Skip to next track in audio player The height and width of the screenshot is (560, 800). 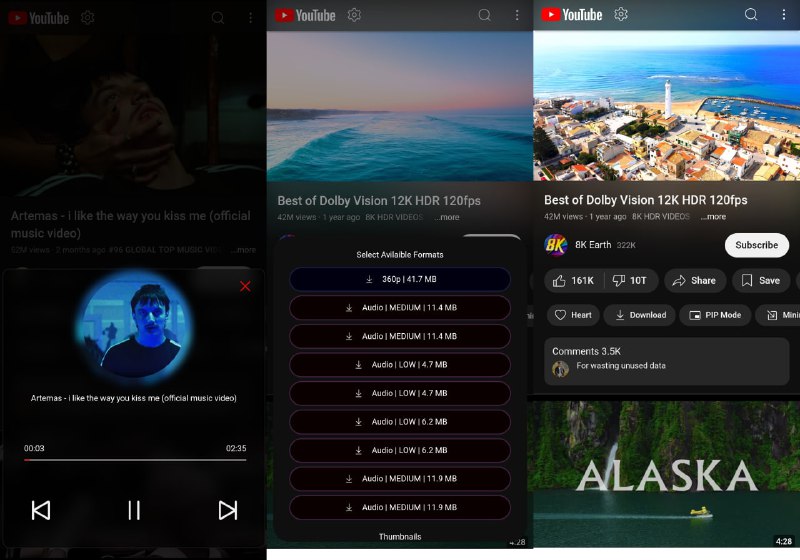click(227, 510)
